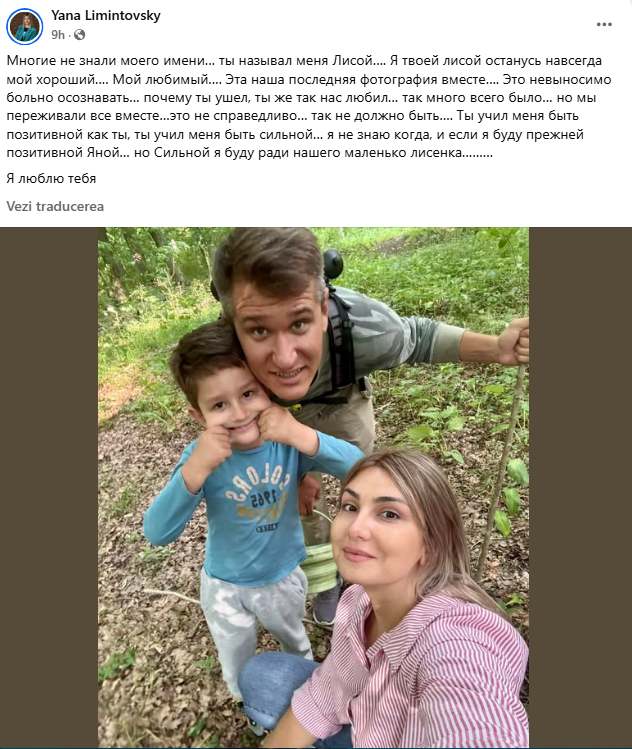Open the Yana Limintovsky profile name link
The width and height of the screenshot is (632, 749).
point(105,16)
